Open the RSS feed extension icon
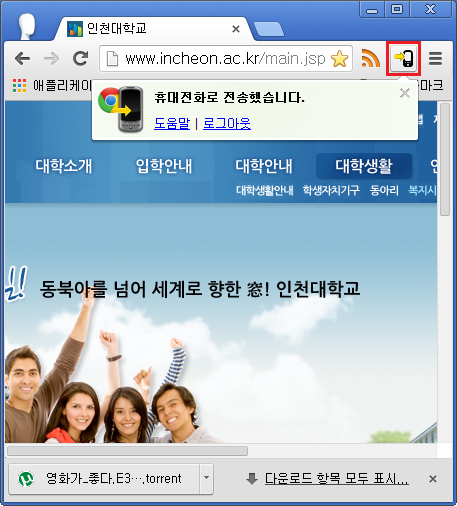The height and width of the screenshot is (506, 457). click(370, 58)
